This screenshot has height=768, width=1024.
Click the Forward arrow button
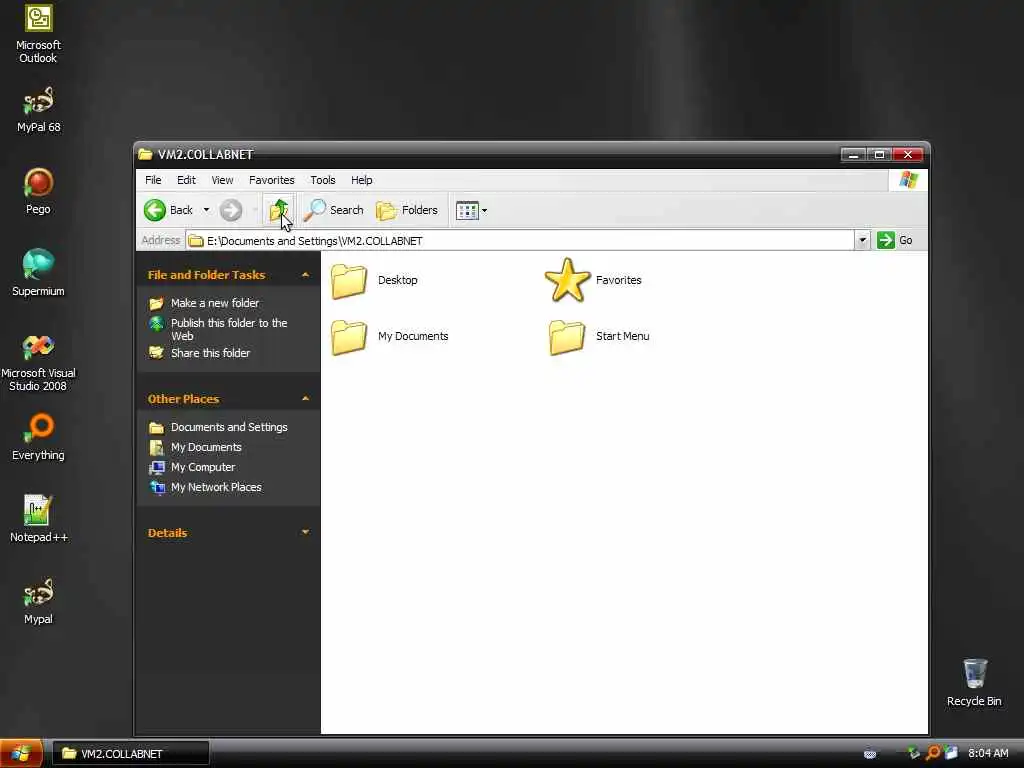coord(231,210)
